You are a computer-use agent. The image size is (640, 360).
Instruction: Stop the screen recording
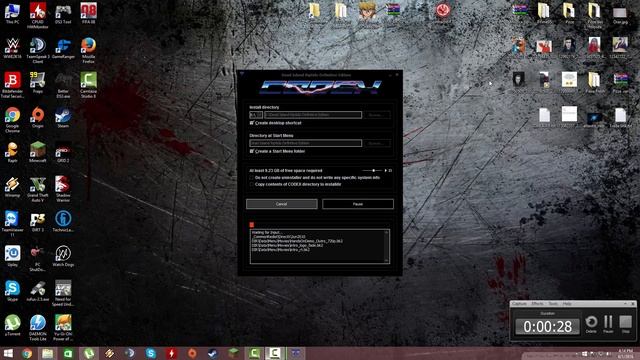tap(625, 324)
